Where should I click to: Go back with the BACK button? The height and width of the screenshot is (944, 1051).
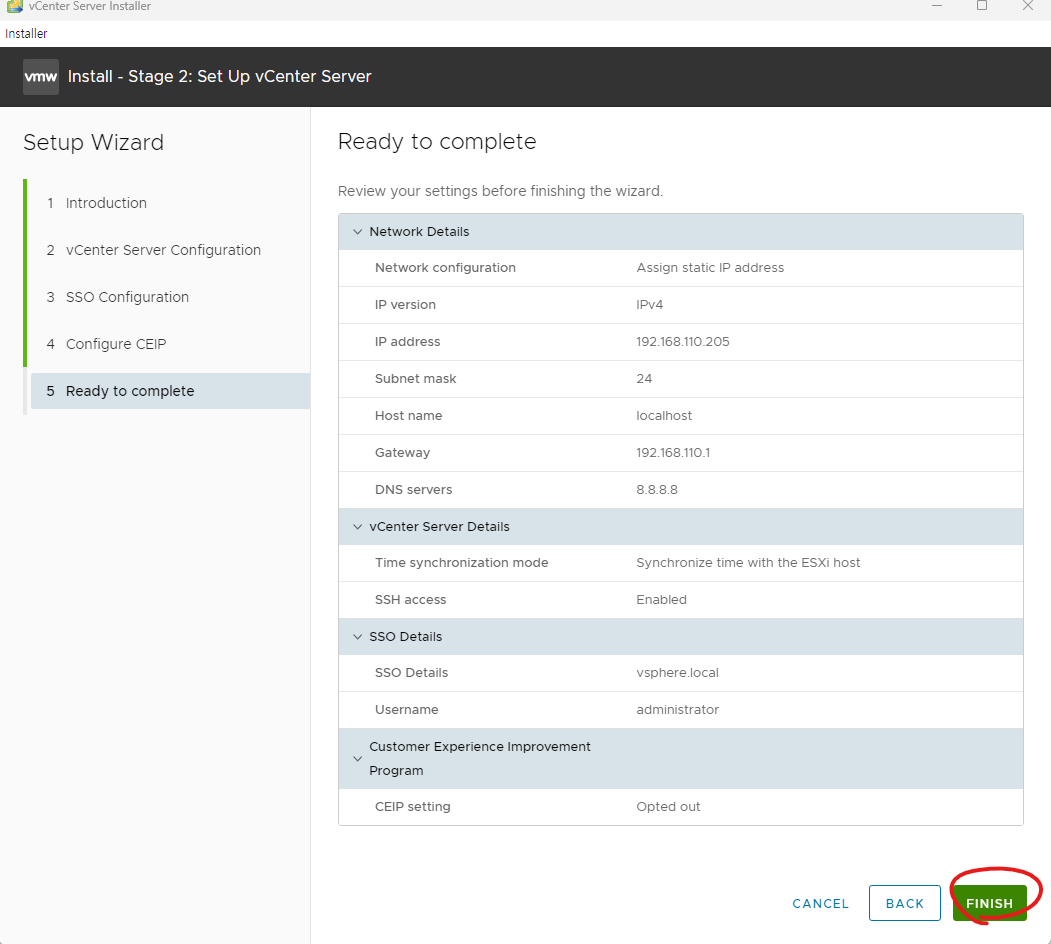tap(904, 903)
